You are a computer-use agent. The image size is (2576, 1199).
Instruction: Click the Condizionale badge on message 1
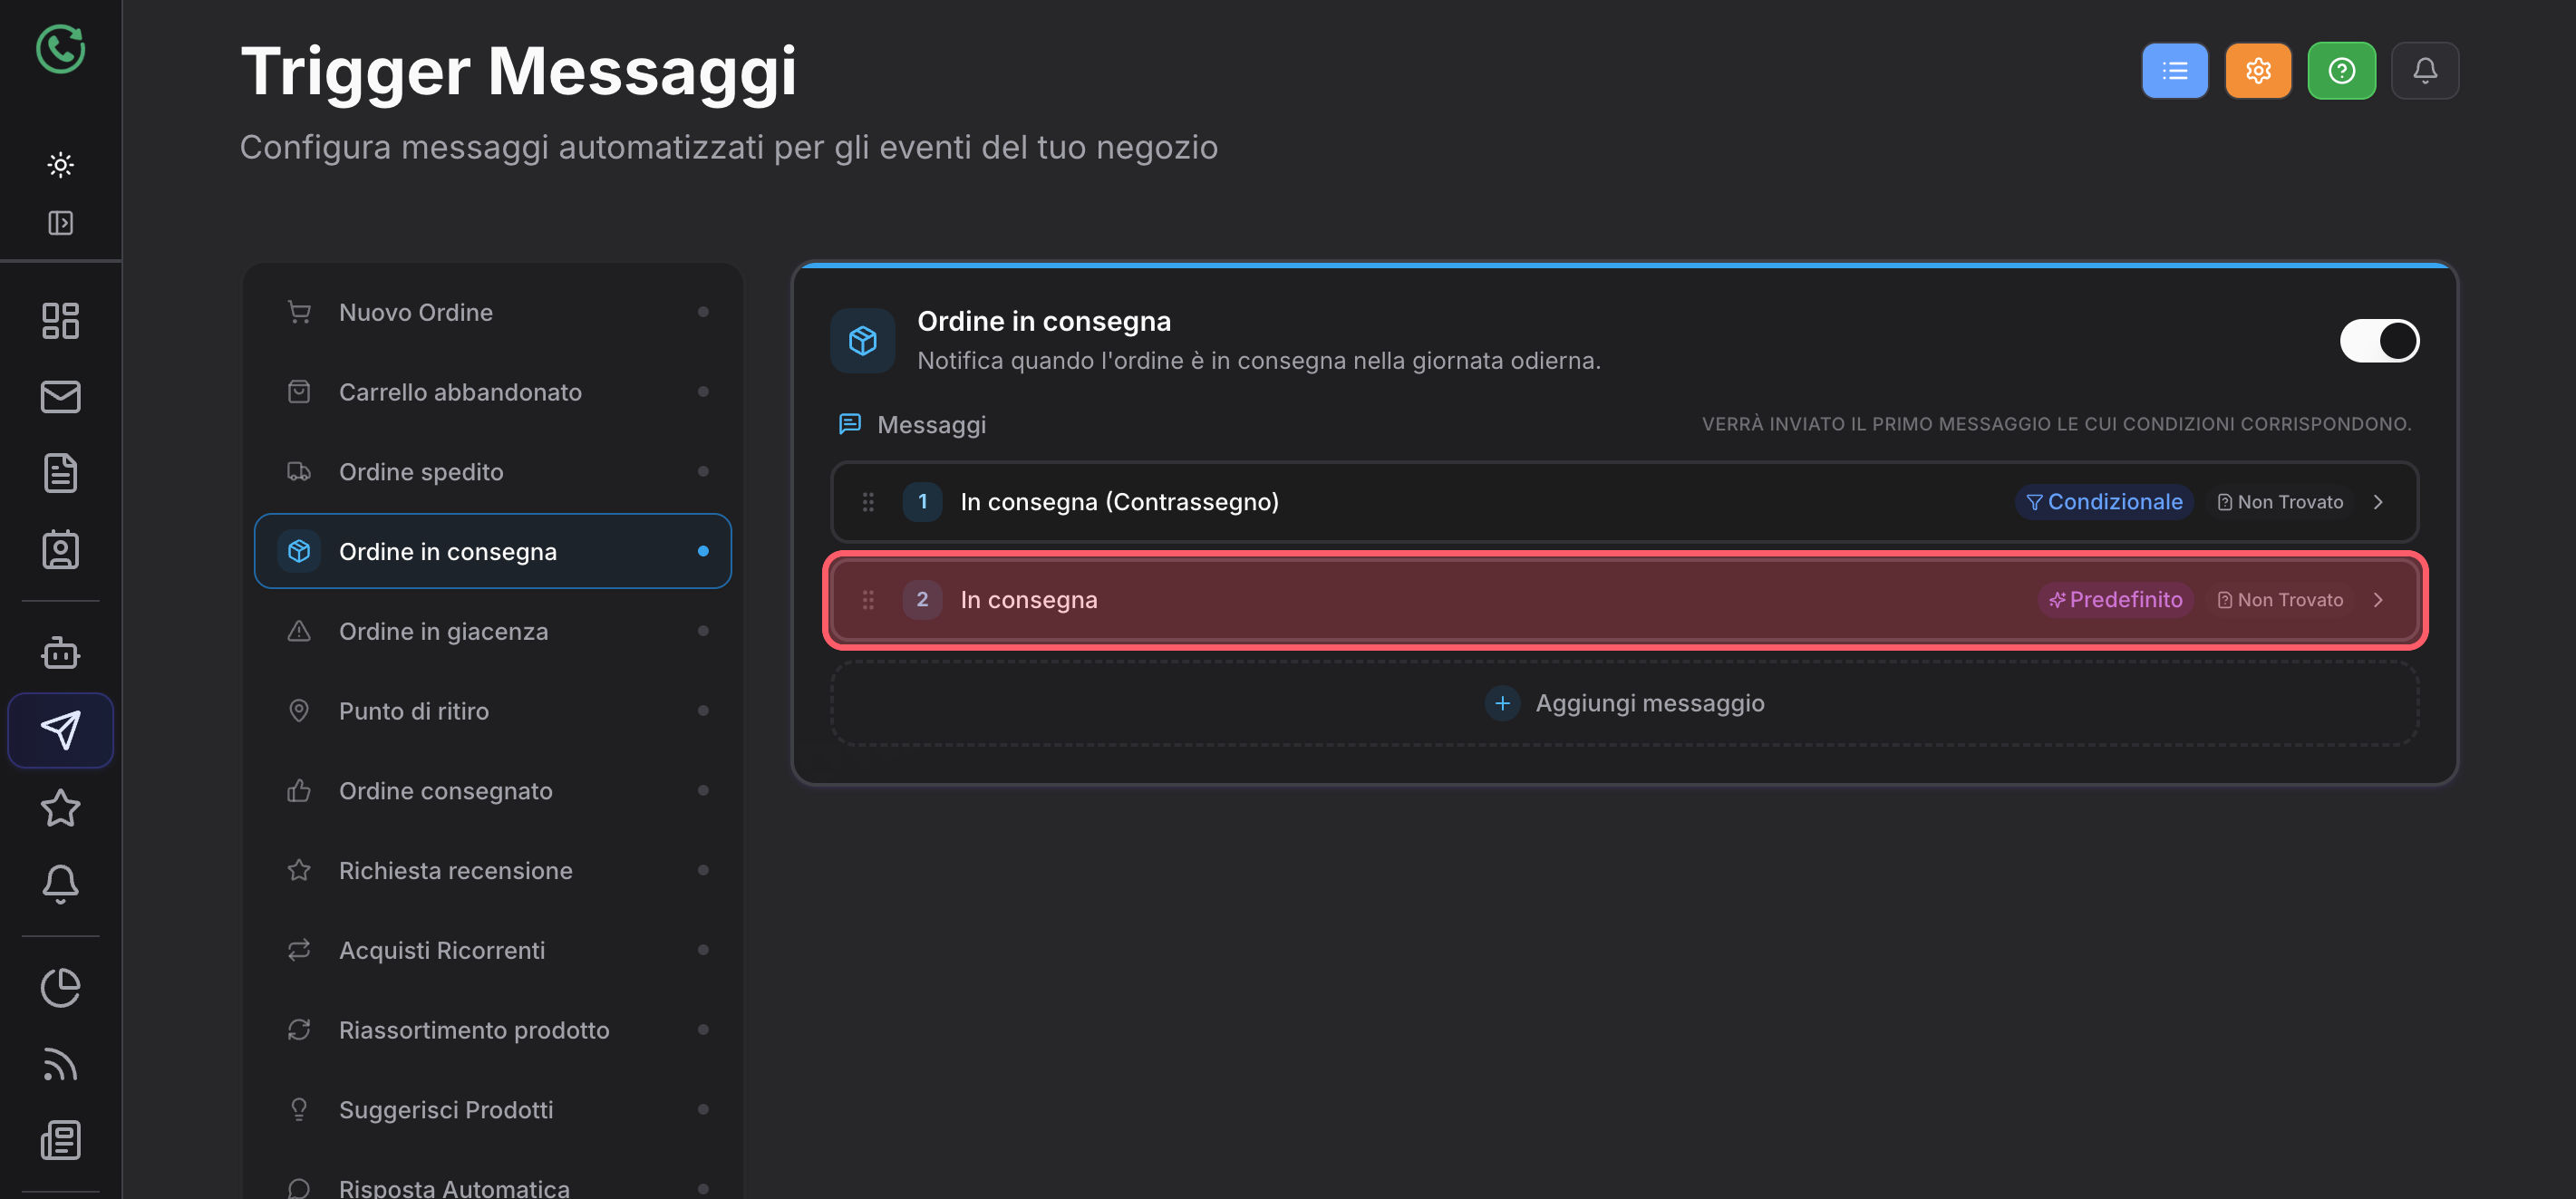tap(2104, 502)
